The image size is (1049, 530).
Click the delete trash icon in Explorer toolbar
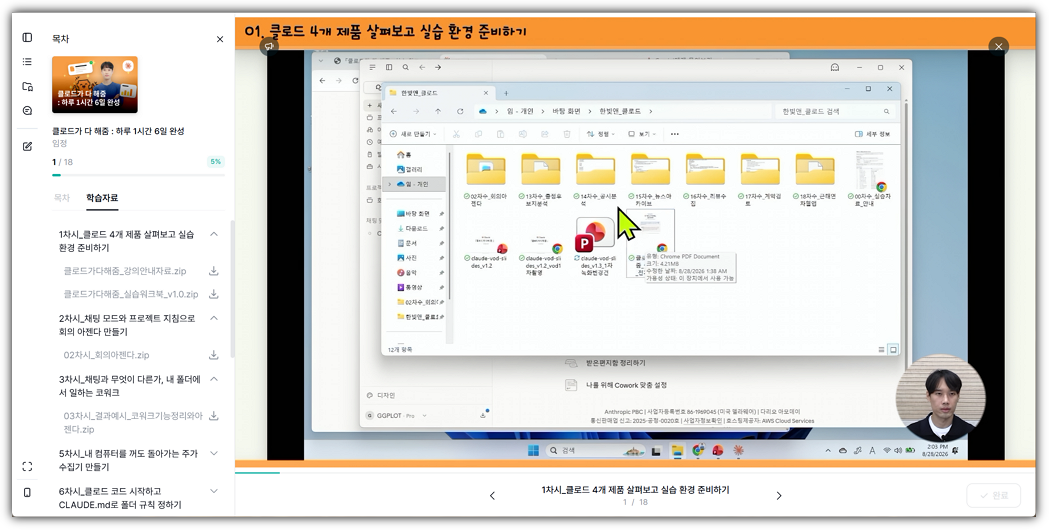coord(567,134)
